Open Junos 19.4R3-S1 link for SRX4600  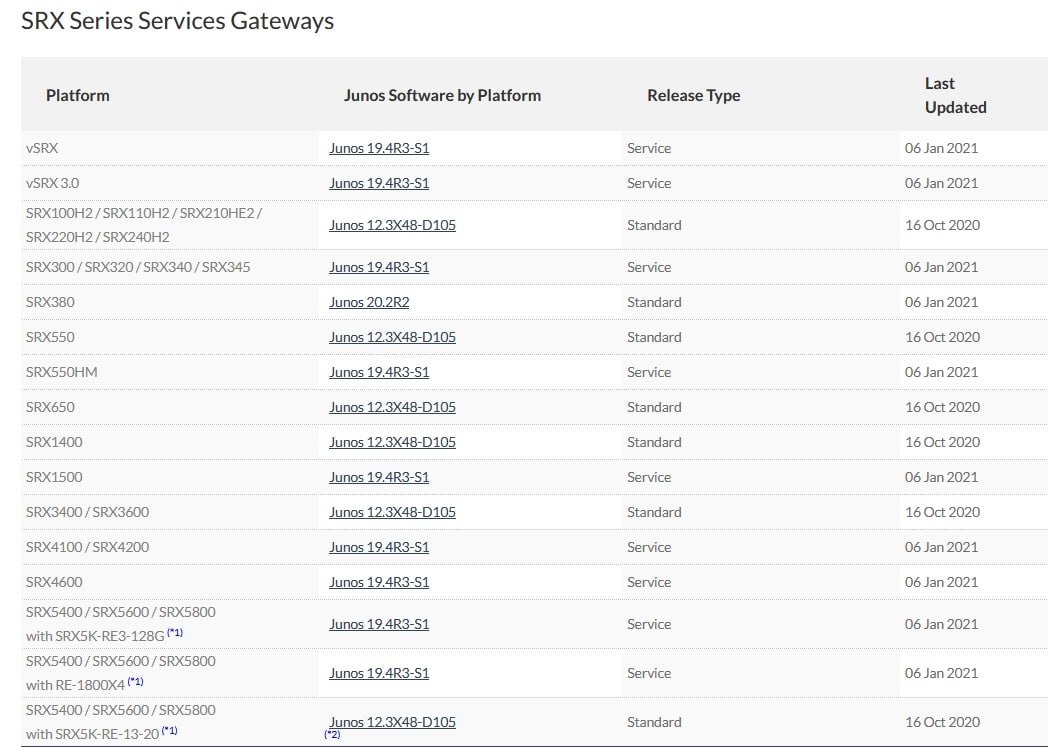pyautogui.click(x=379, y=582)
